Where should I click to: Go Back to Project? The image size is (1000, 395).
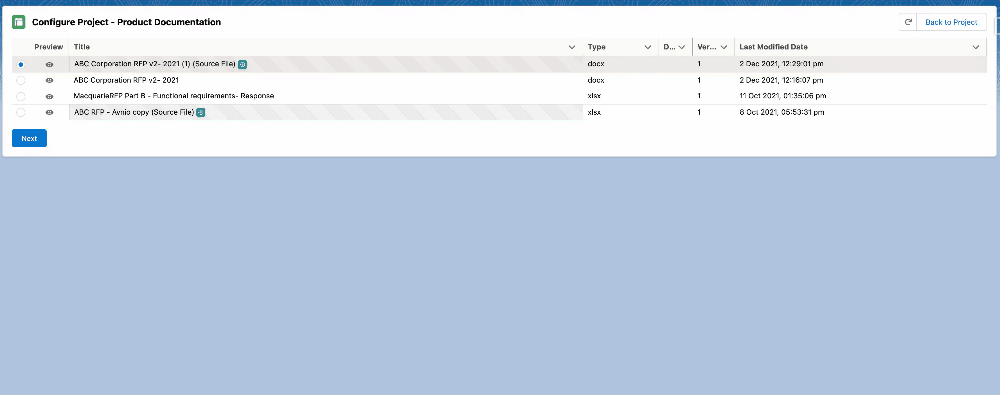click(x=951, y=22)
